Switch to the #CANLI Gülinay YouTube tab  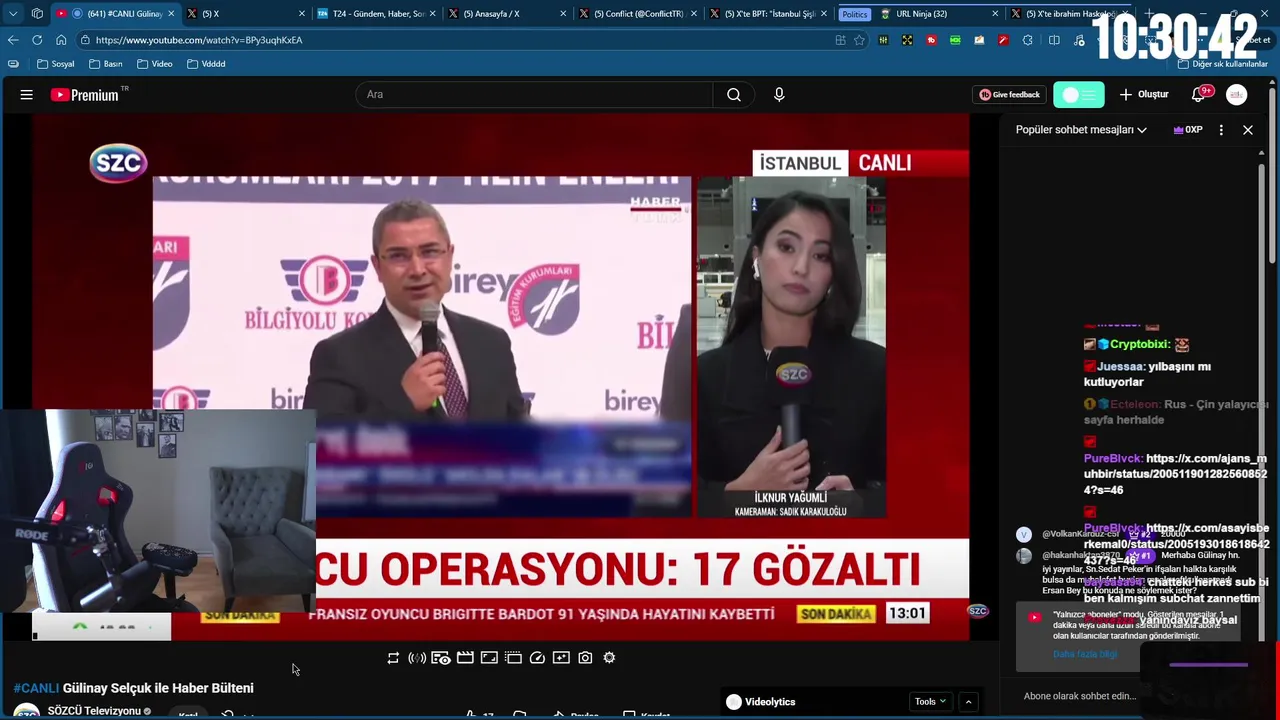[x=116, y=14]
